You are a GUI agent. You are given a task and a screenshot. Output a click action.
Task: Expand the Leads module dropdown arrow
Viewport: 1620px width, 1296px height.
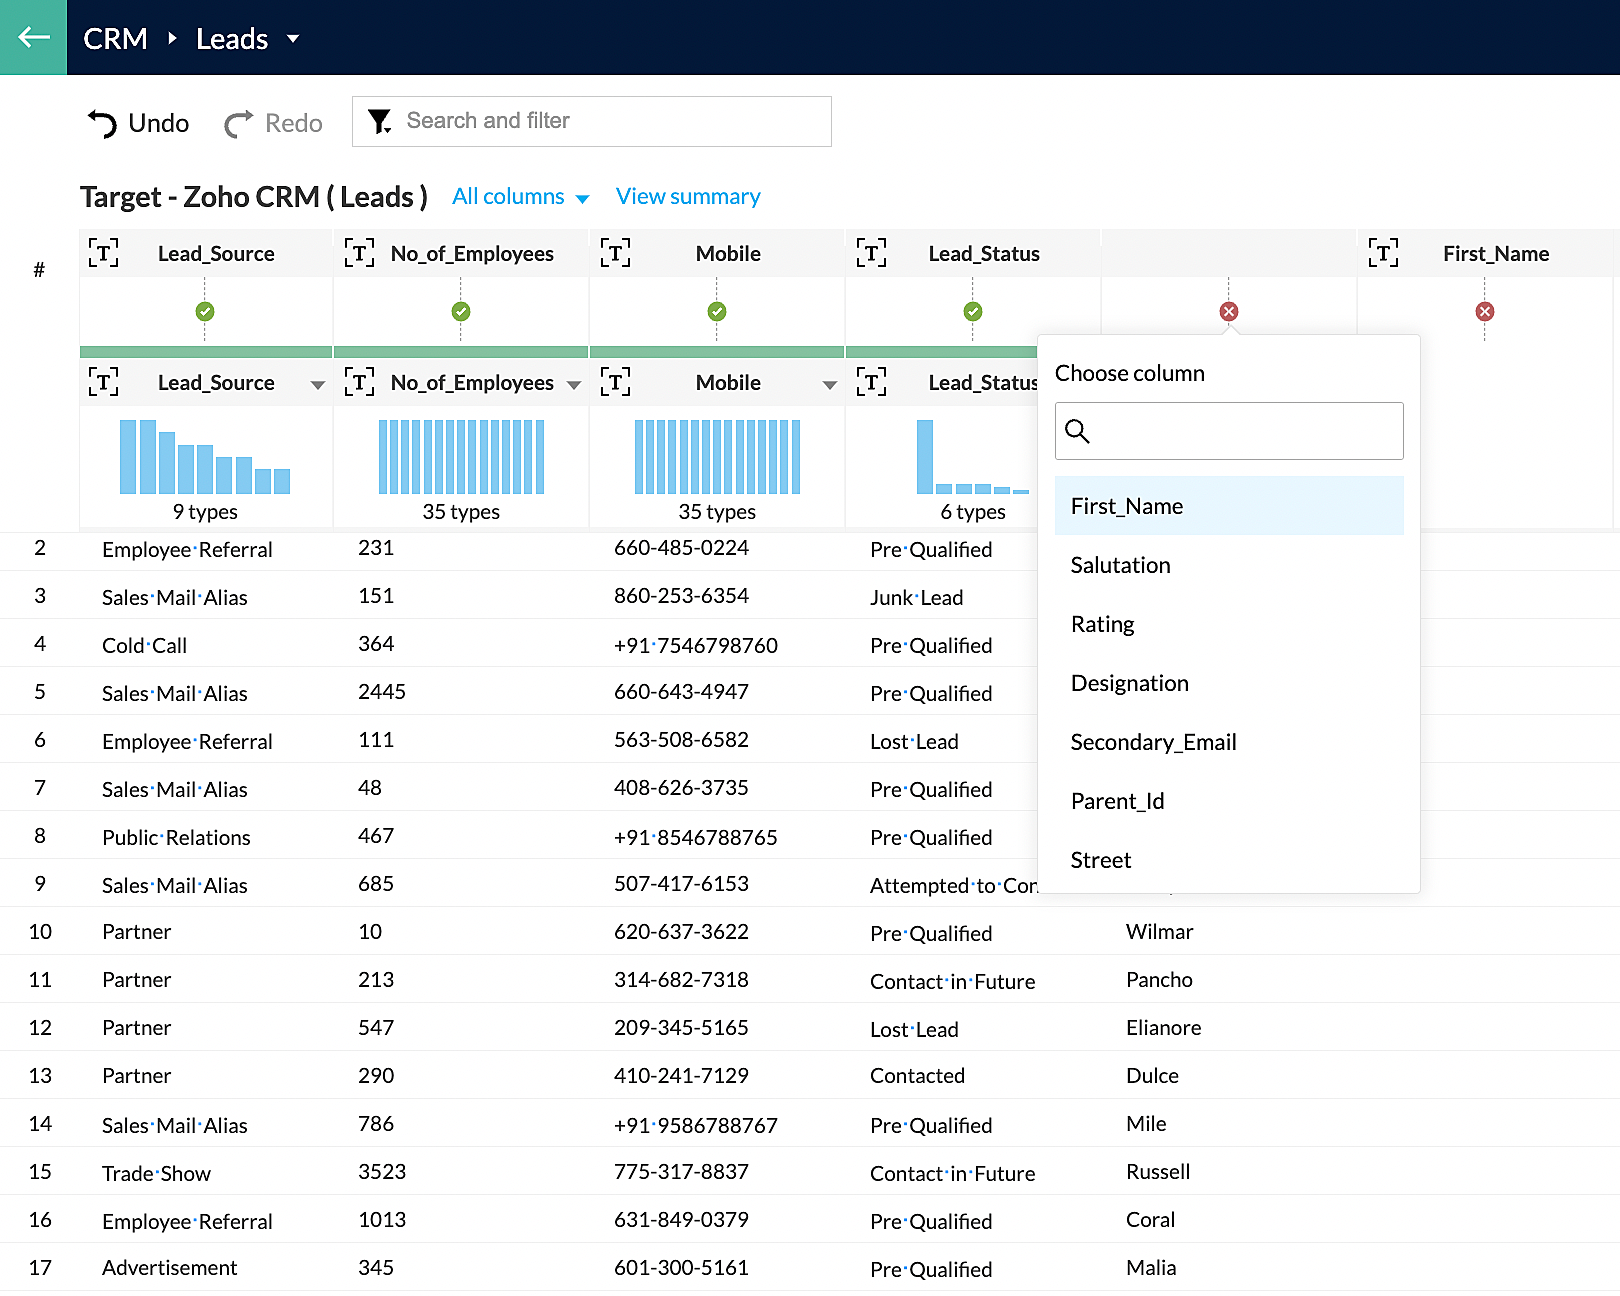[293, 39]
